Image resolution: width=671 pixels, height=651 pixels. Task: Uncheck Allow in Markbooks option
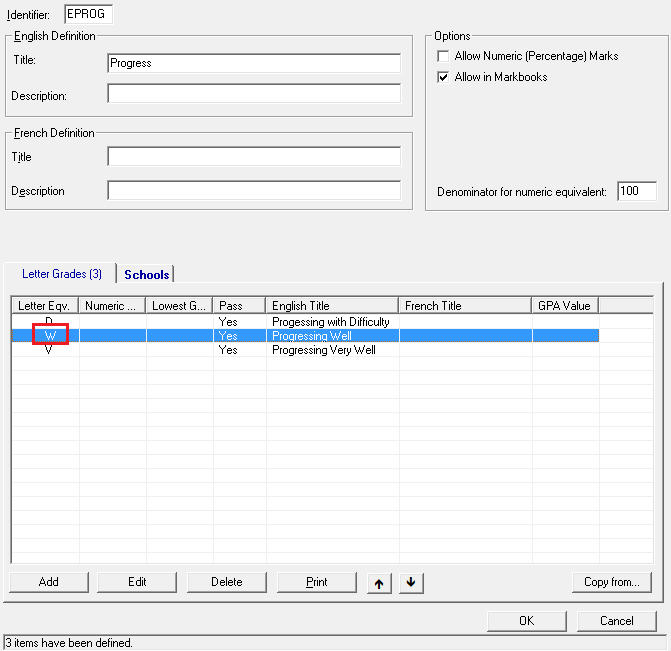click(x=443, y=77)
